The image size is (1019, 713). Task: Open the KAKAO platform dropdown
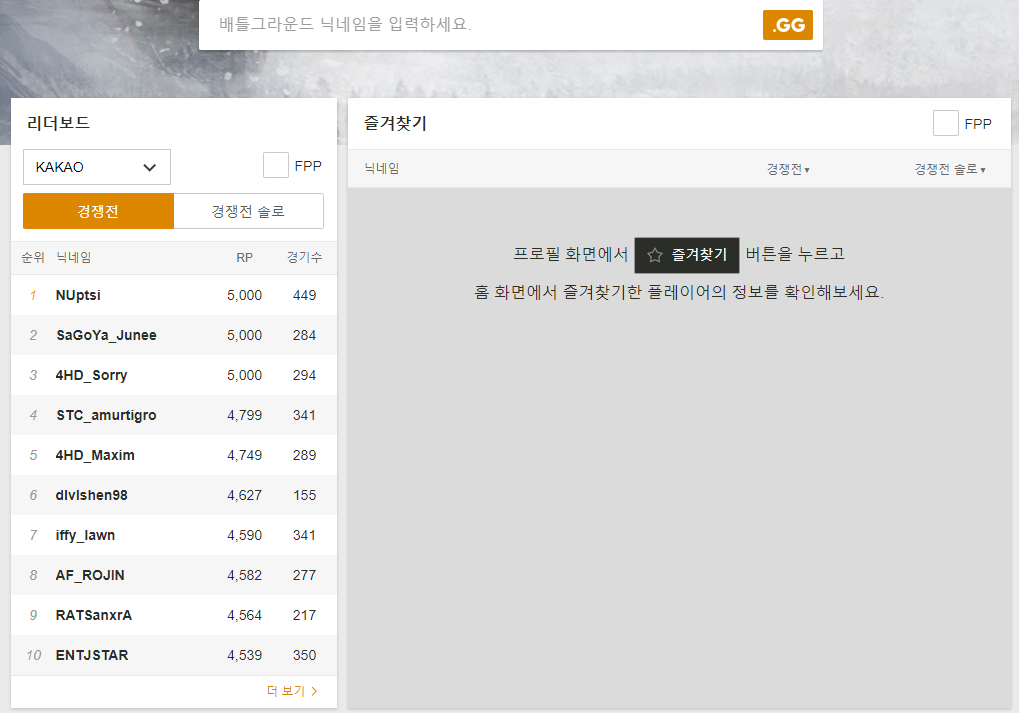point(97,167)
